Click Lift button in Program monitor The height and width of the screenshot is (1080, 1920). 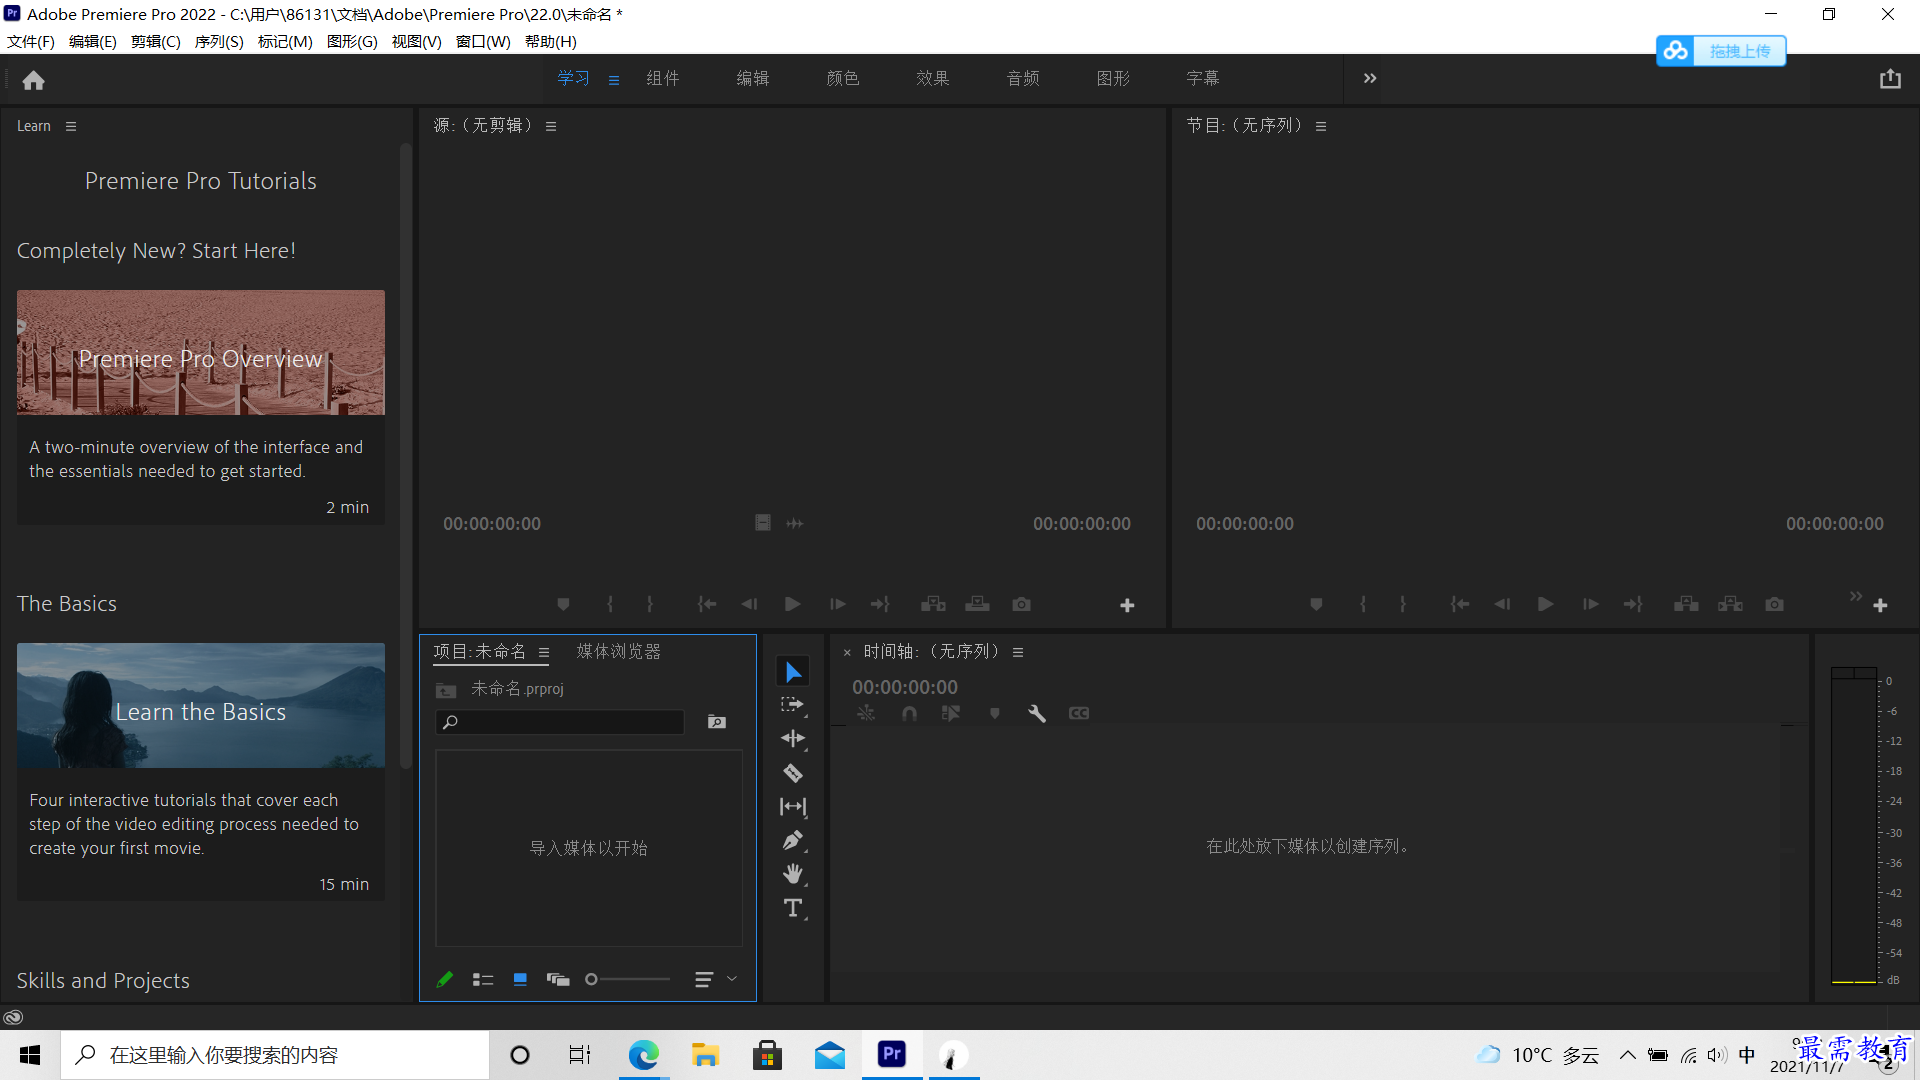(1686, 604)
